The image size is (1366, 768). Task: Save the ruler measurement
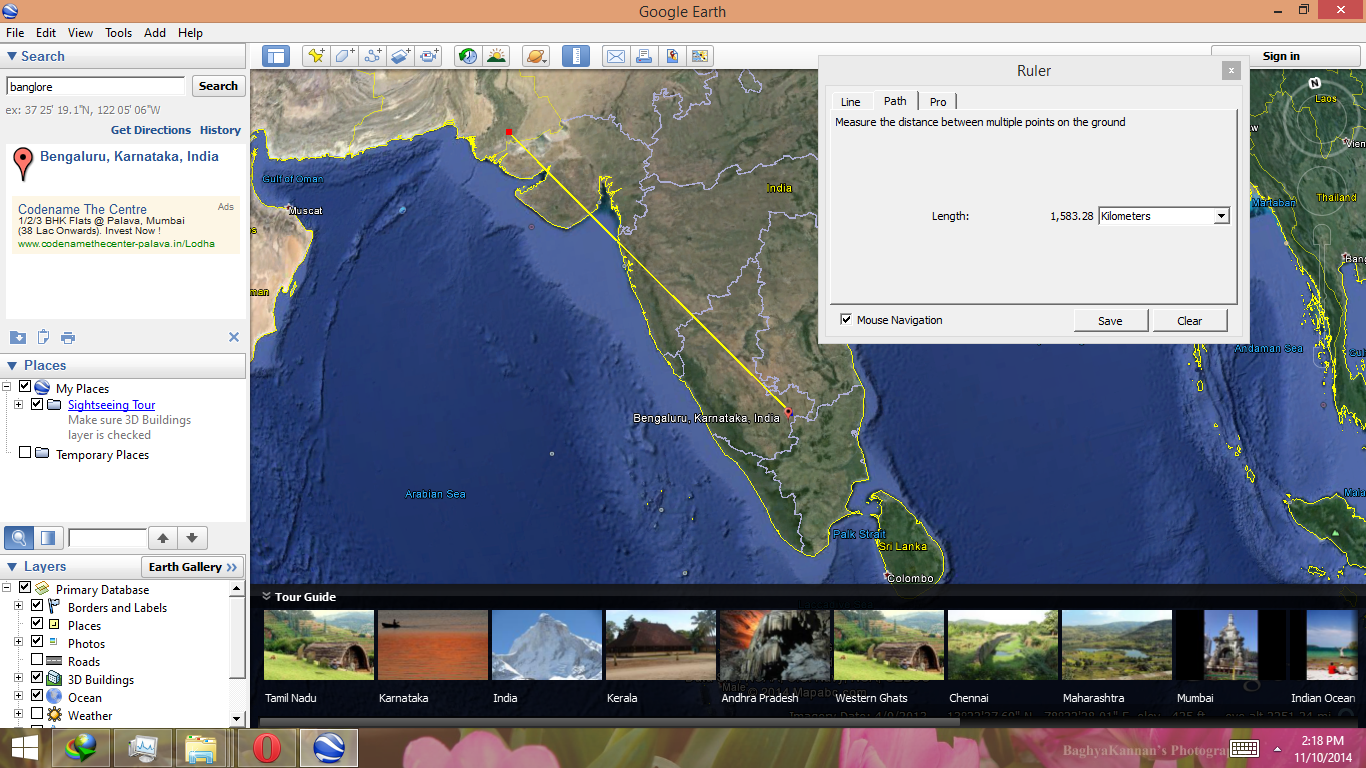pos(1110,320)
